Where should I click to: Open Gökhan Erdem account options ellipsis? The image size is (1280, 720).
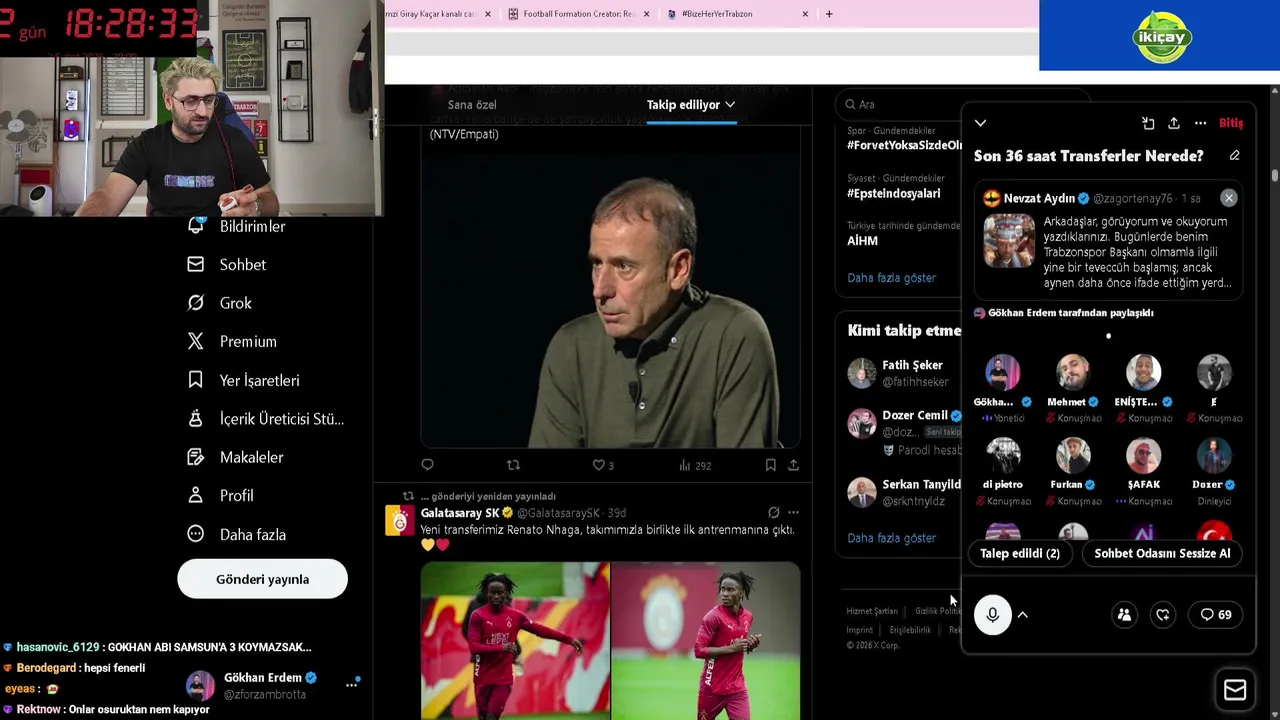coord(351,685)
